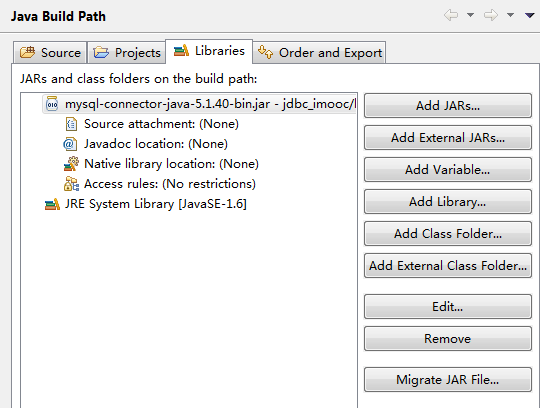Click the Add Class Folder... button
540x408 pixels.
tap(448, 234)
